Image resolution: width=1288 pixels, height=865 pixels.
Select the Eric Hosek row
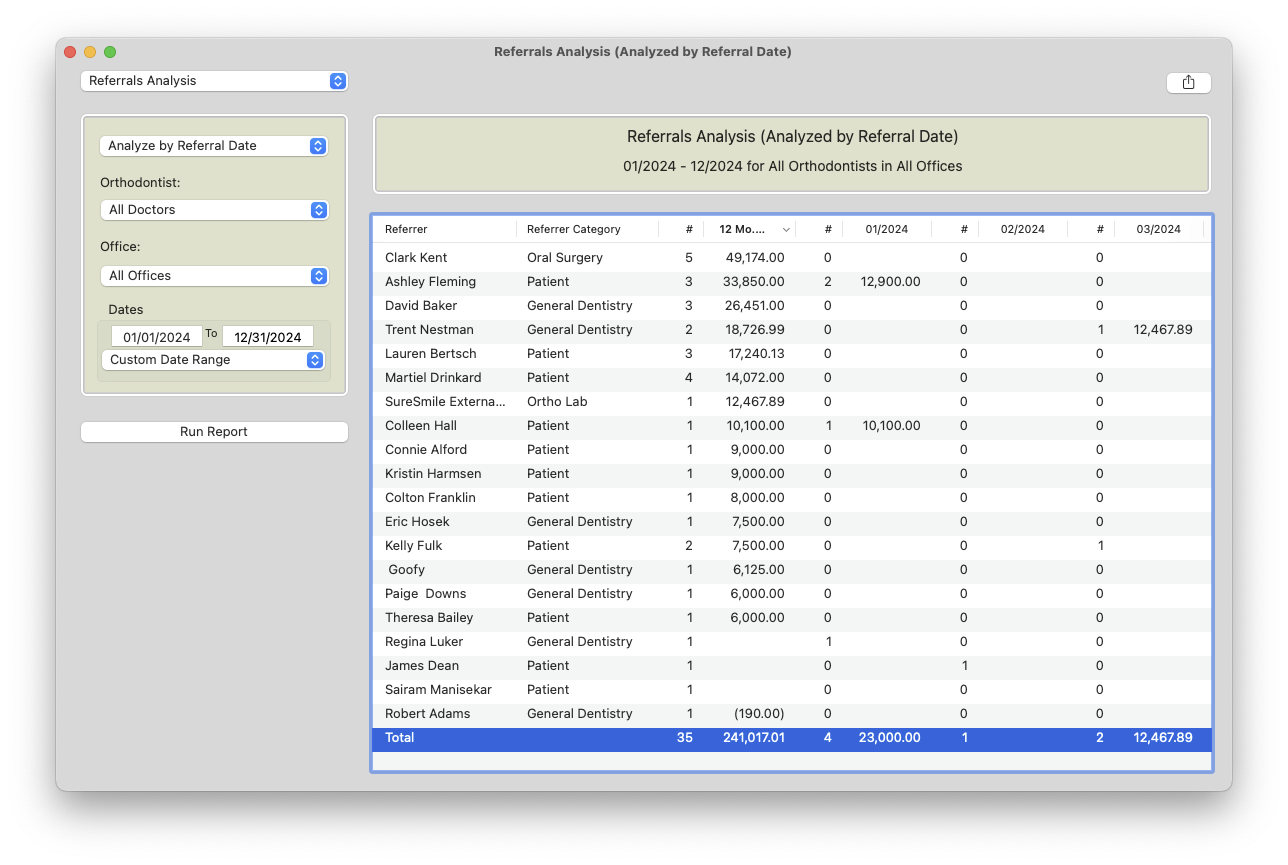tap(792, 522)
